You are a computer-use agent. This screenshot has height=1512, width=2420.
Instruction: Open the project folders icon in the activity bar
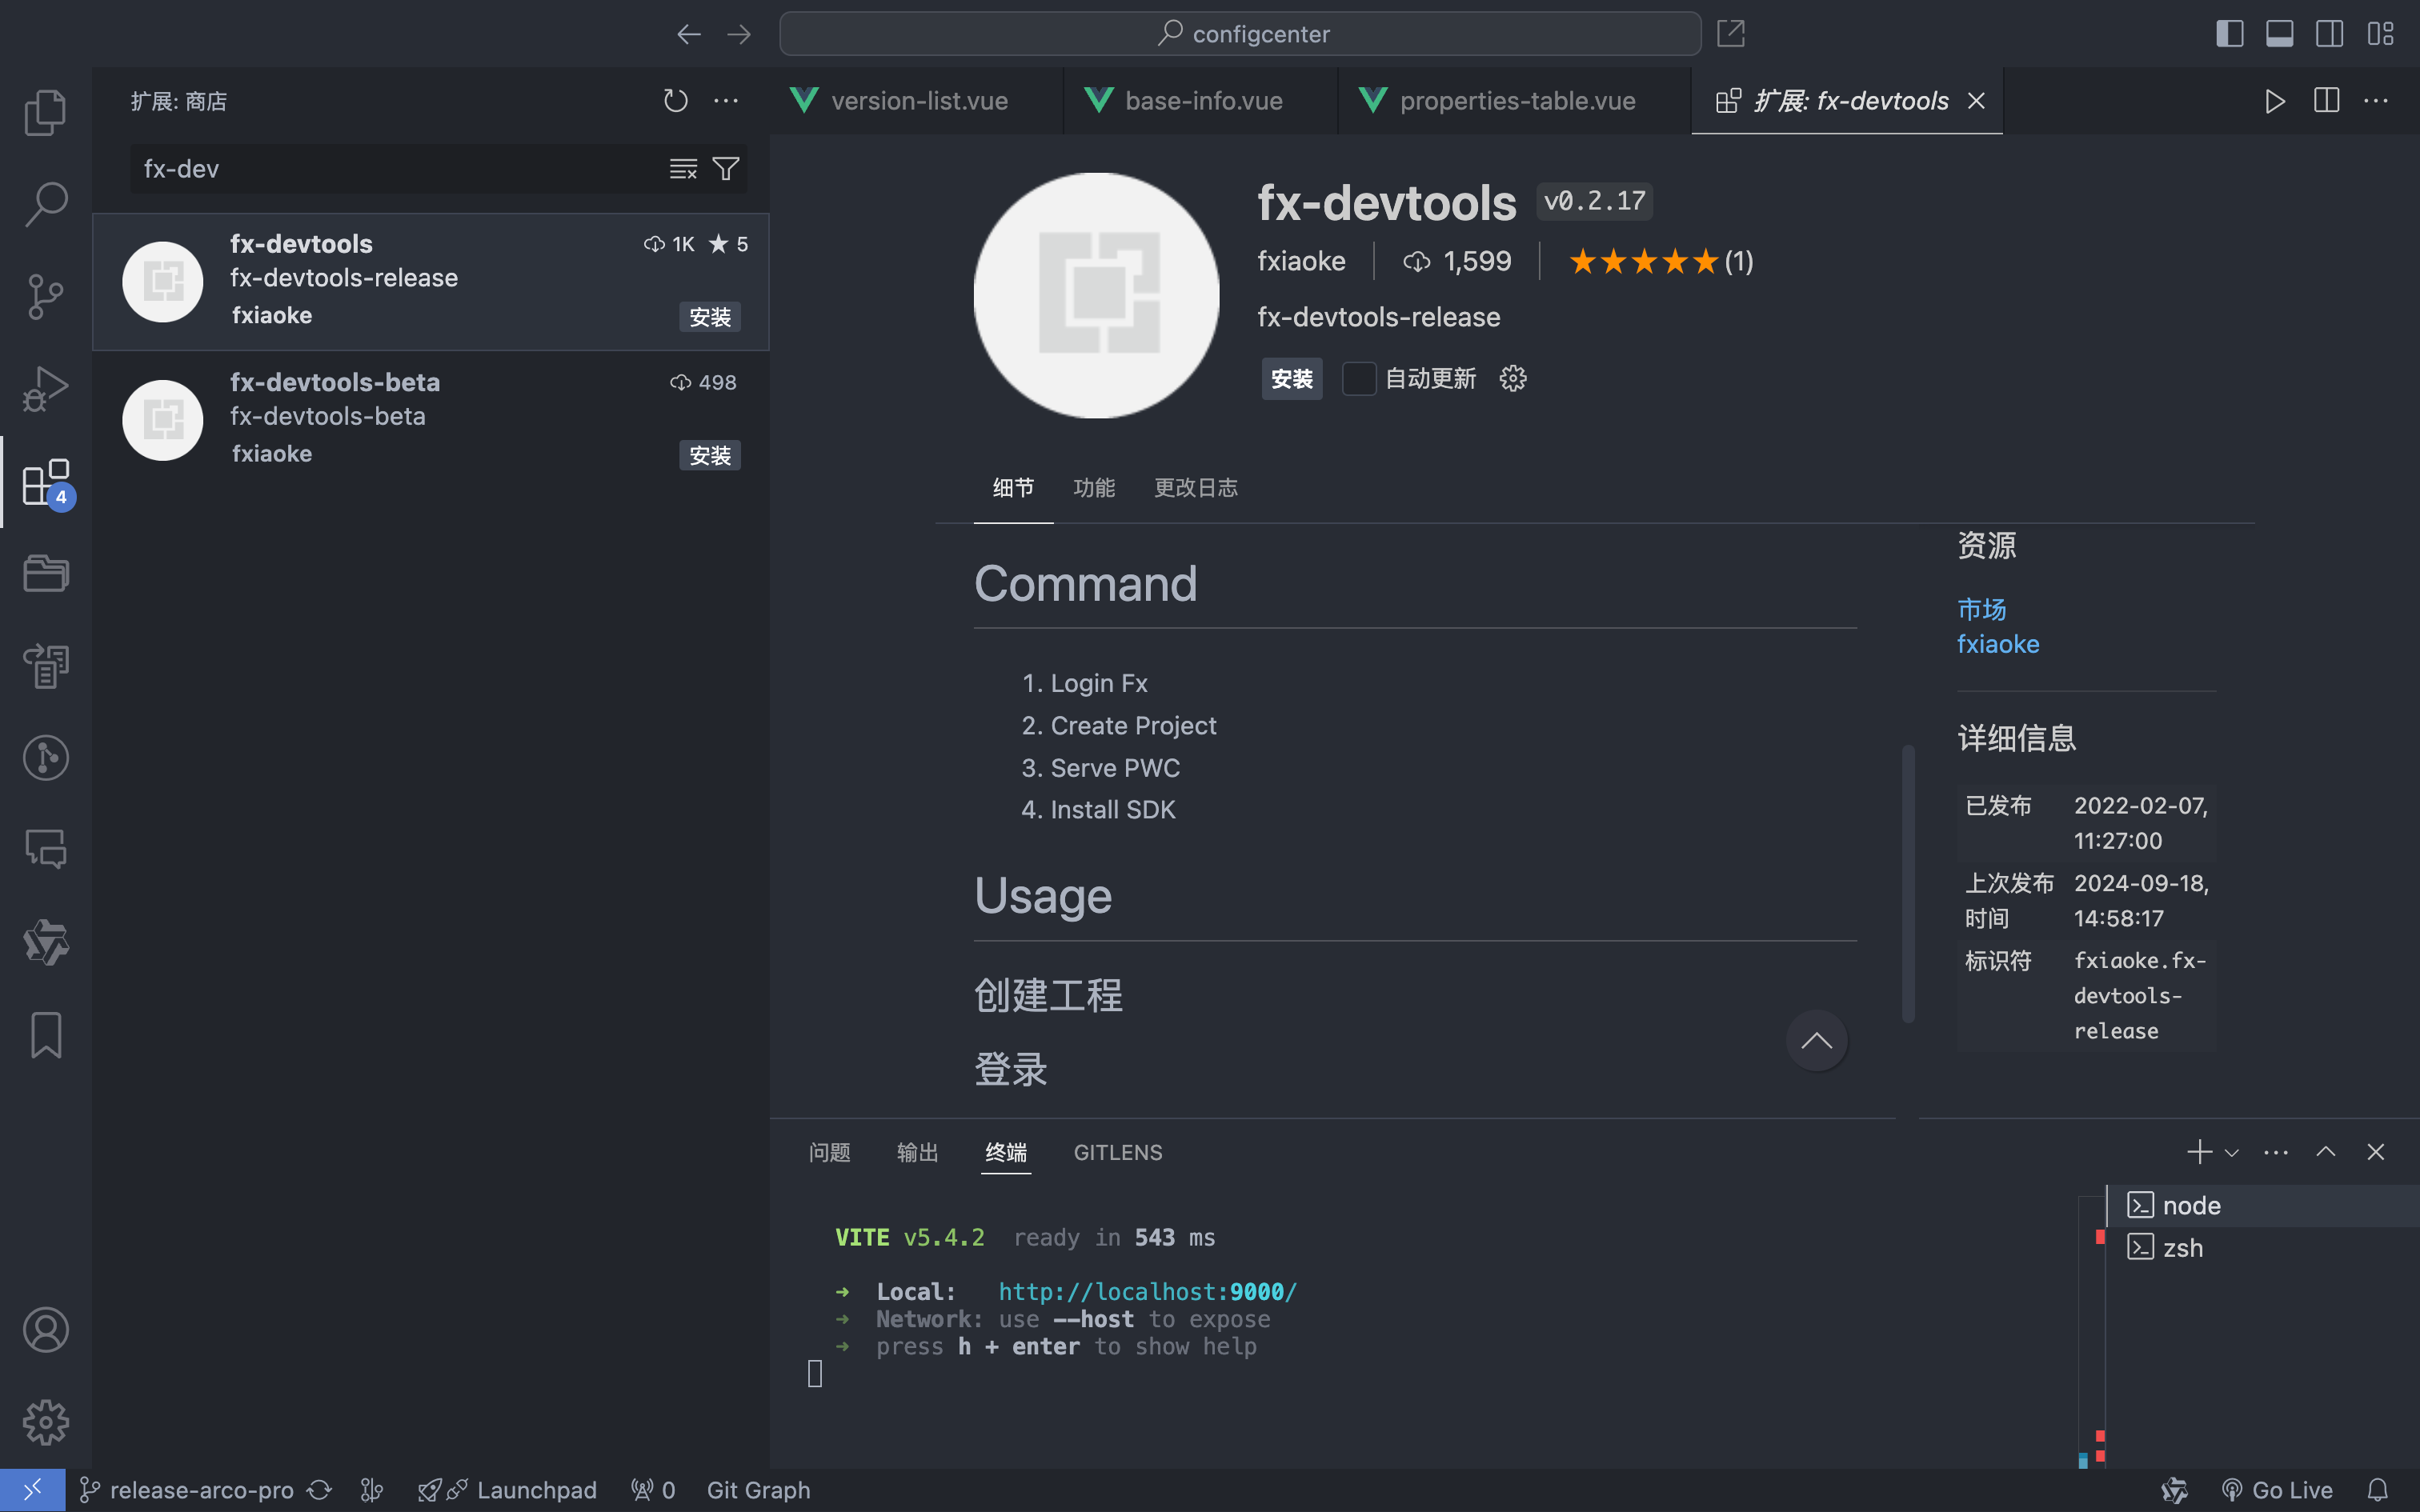pyautogui.click(x=46, y=573)
